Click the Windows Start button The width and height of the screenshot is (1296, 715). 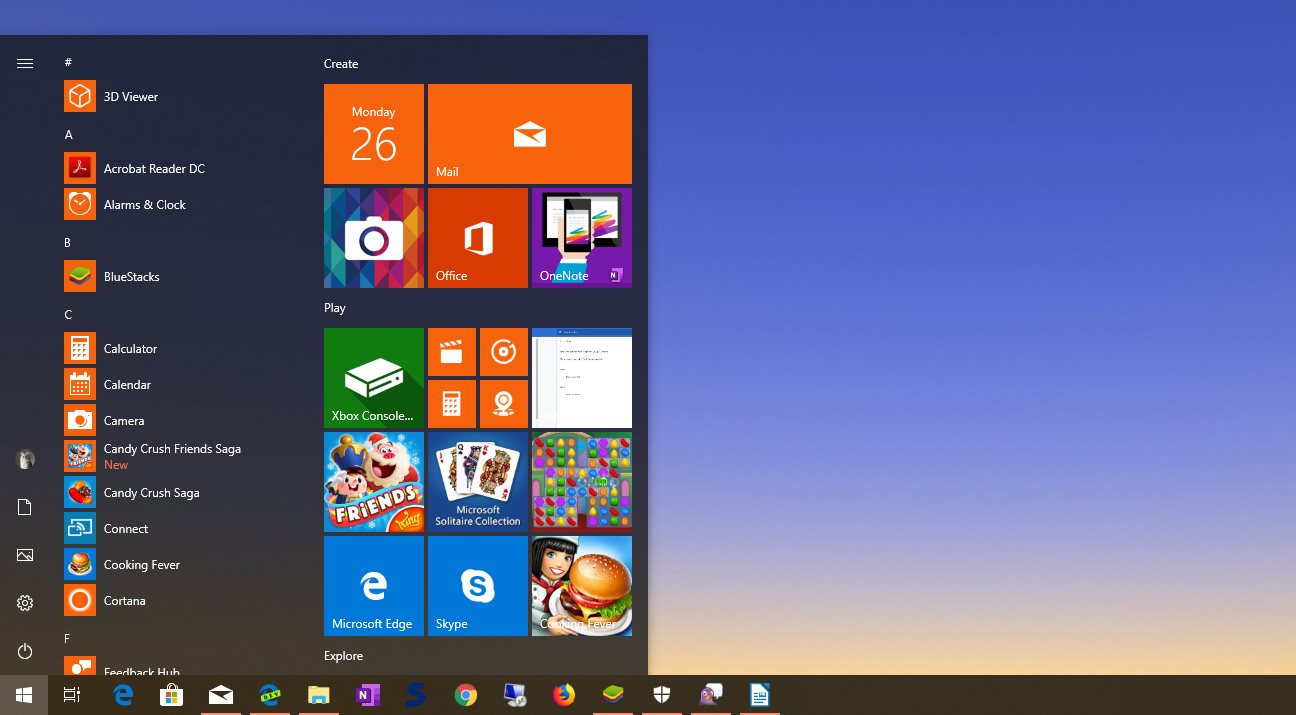click(x=24, y=695)
